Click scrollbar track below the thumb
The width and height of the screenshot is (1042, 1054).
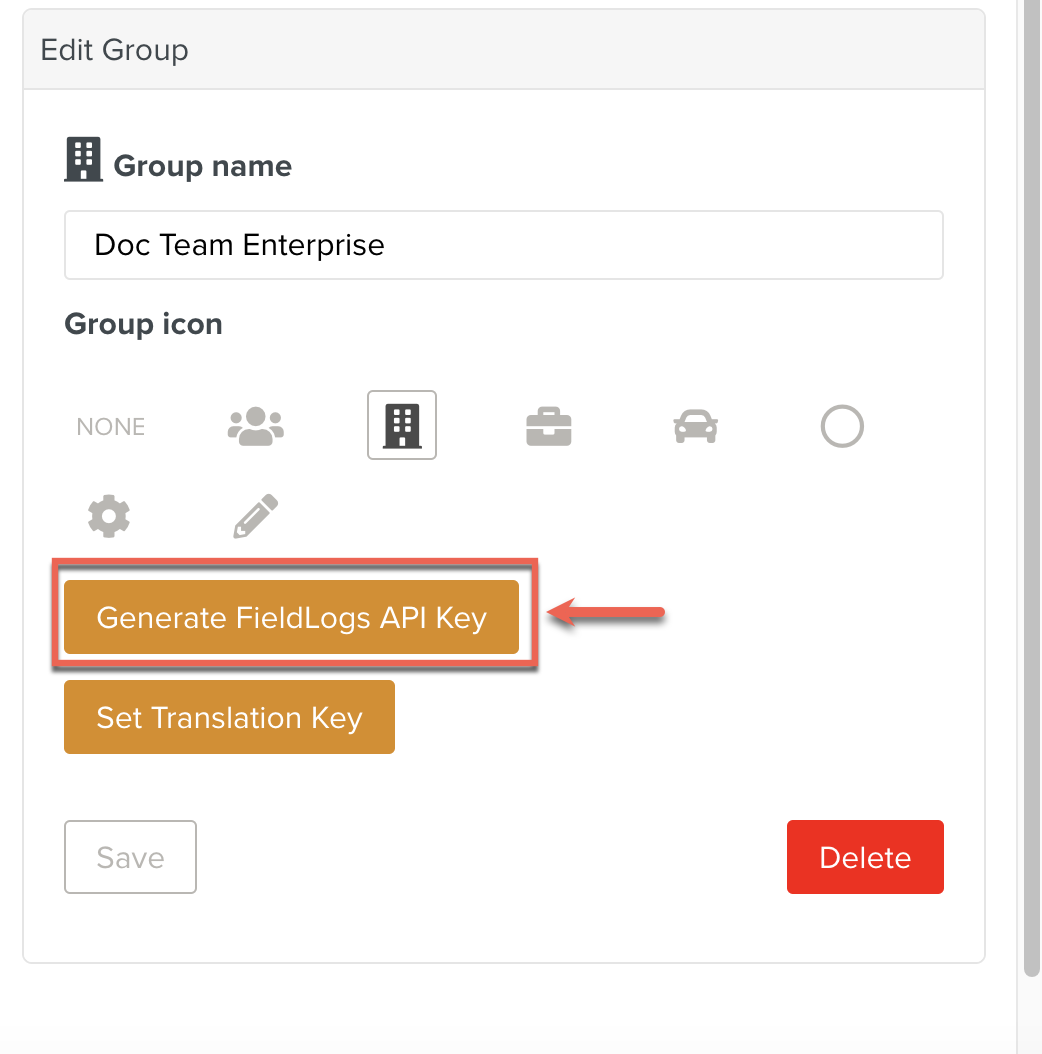pos(1032,1015)
